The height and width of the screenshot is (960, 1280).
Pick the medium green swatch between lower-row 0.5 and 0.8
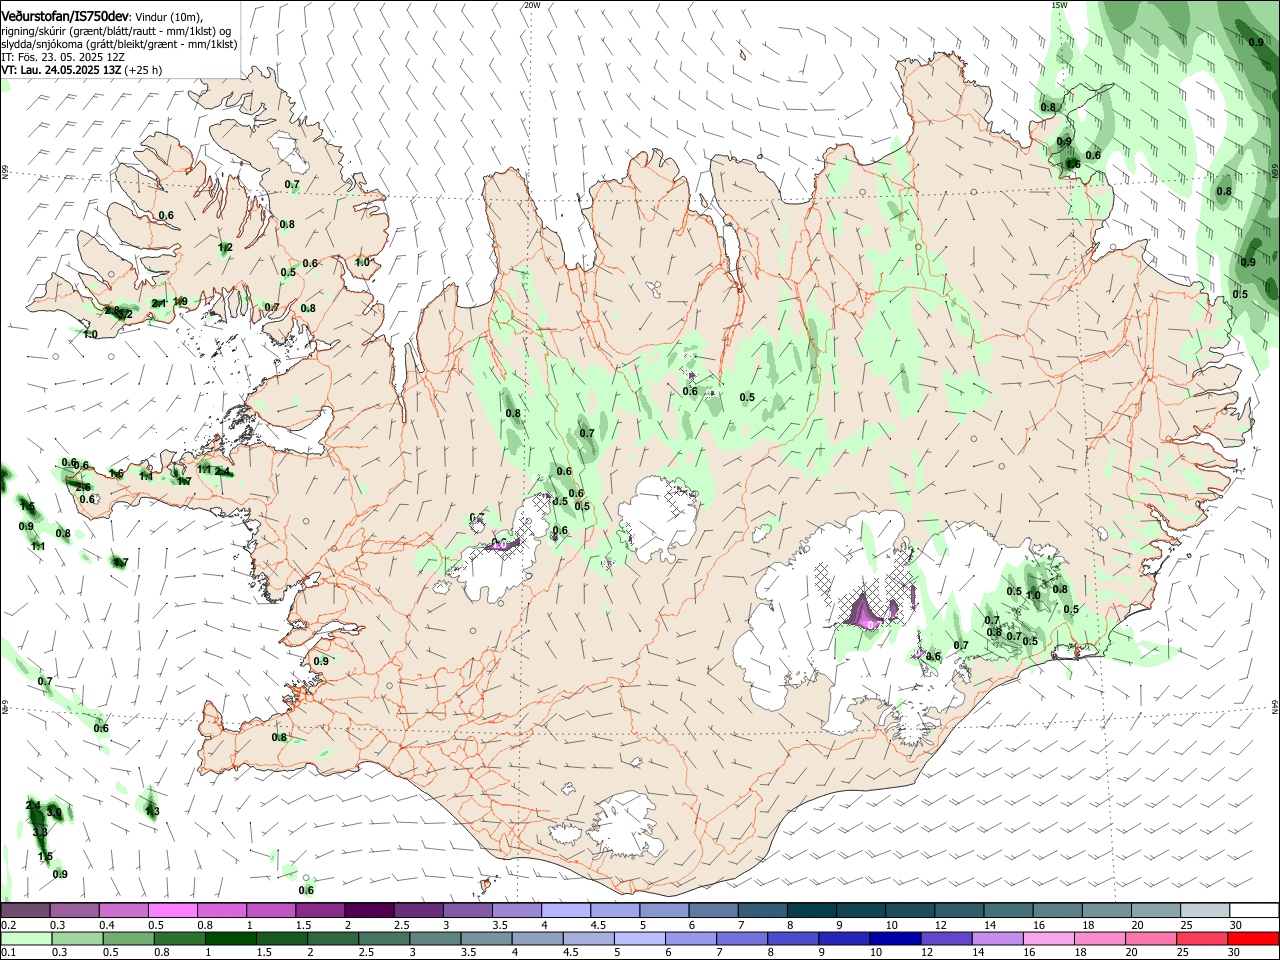tap(128, 938)
